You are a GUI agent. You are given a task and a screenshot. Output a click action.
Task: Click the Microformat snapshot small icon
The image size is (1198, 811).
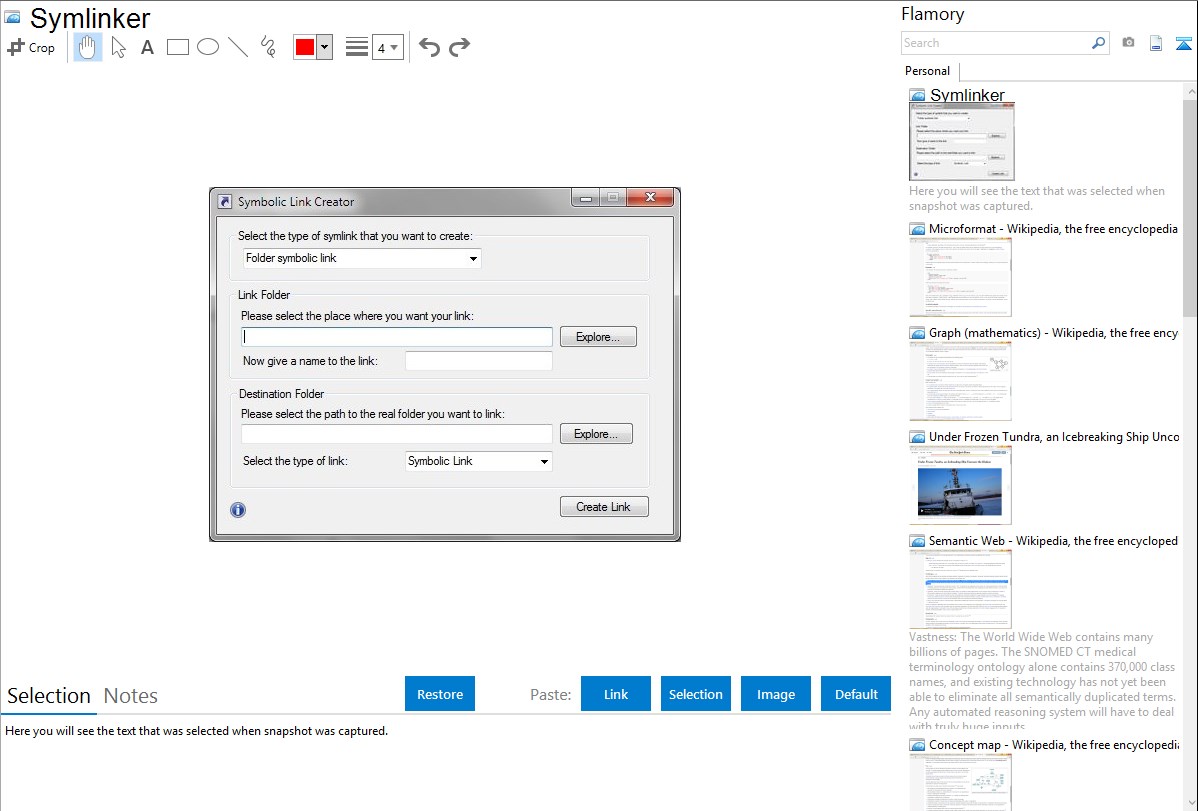pos(917,229)
